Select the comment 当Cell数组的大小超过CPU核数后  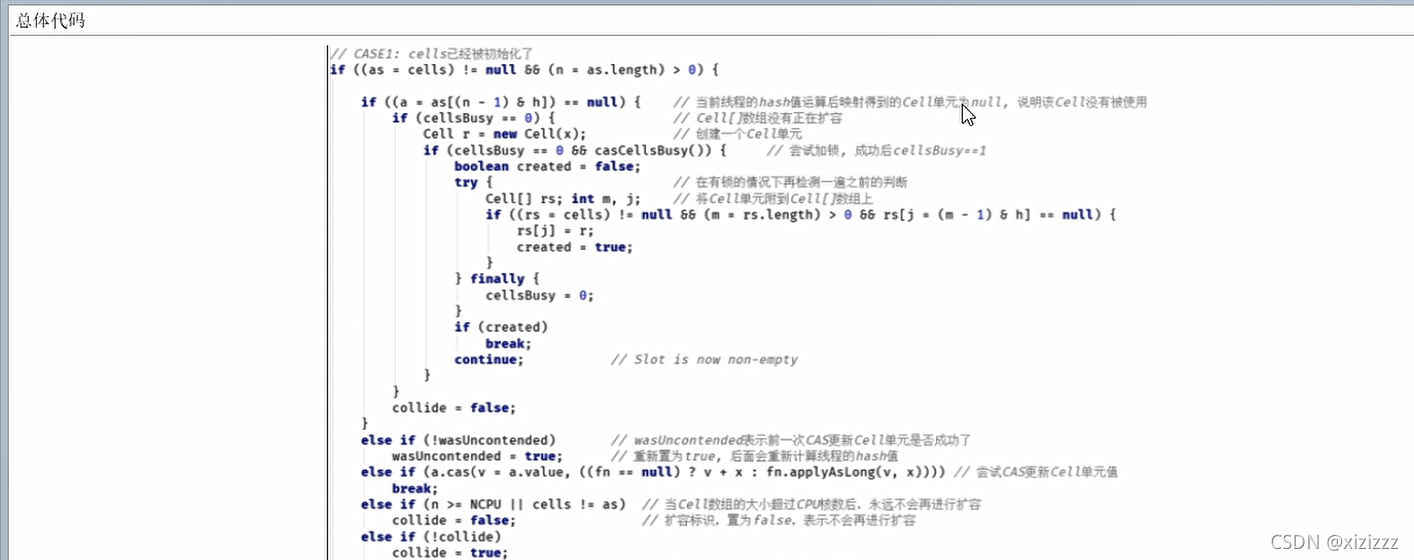tap(811, 504)
